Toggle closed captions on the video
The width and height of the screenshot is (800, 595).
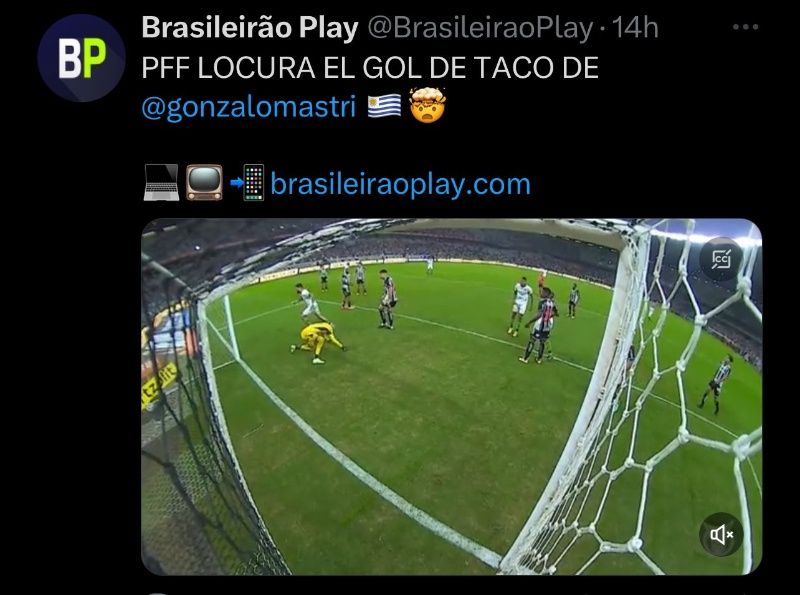point(721,259)
